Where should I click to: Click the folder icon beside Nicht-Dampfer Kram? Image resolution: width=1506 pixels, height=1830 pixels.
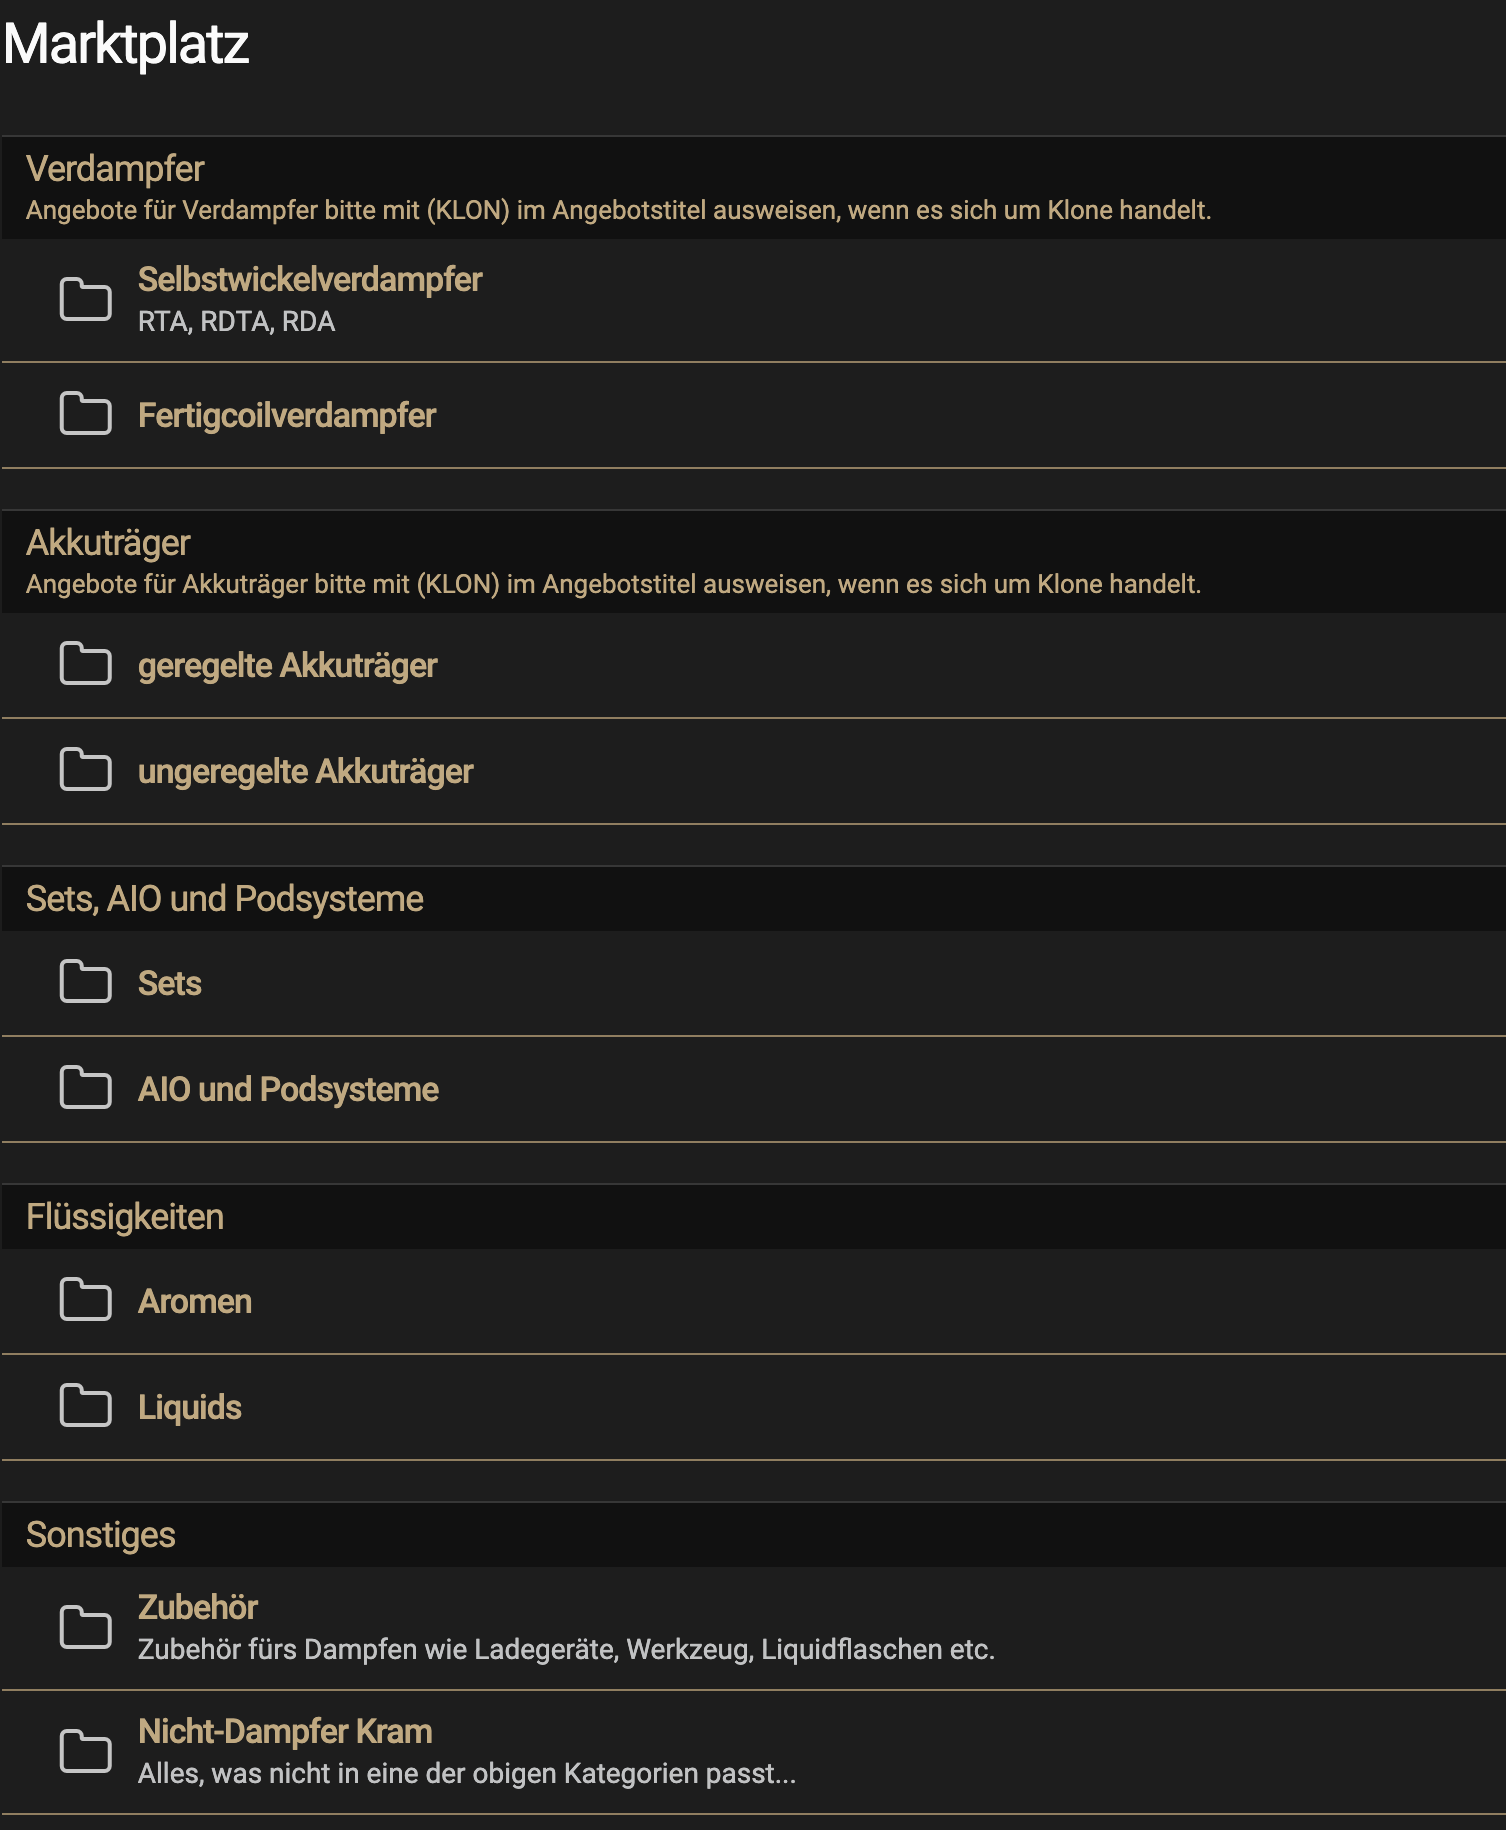85,1751
